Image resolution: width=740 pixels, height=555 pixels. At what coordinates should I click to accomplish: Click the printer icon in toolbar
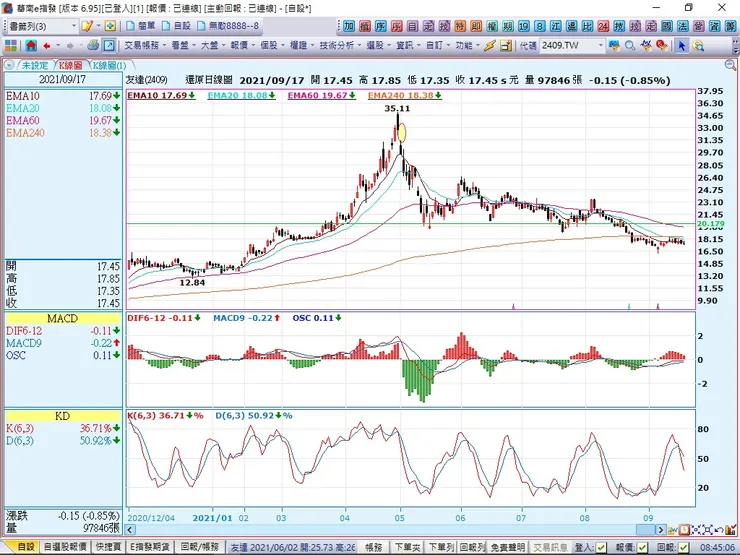click(93, 45)
